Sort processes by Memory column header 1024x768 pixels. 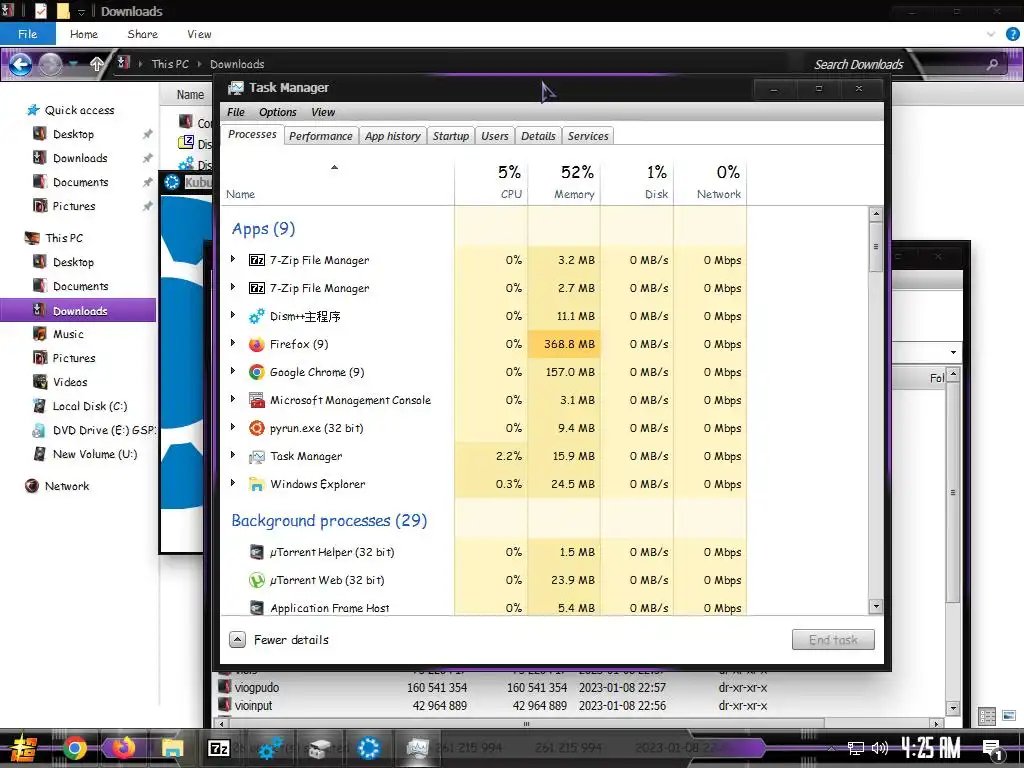(564, 182)
